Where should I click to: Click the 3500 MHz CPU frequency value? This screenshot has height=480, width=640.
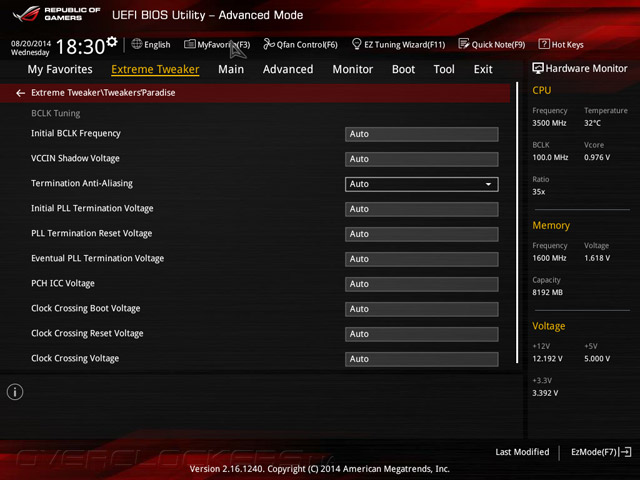click(x=549, y=123)
